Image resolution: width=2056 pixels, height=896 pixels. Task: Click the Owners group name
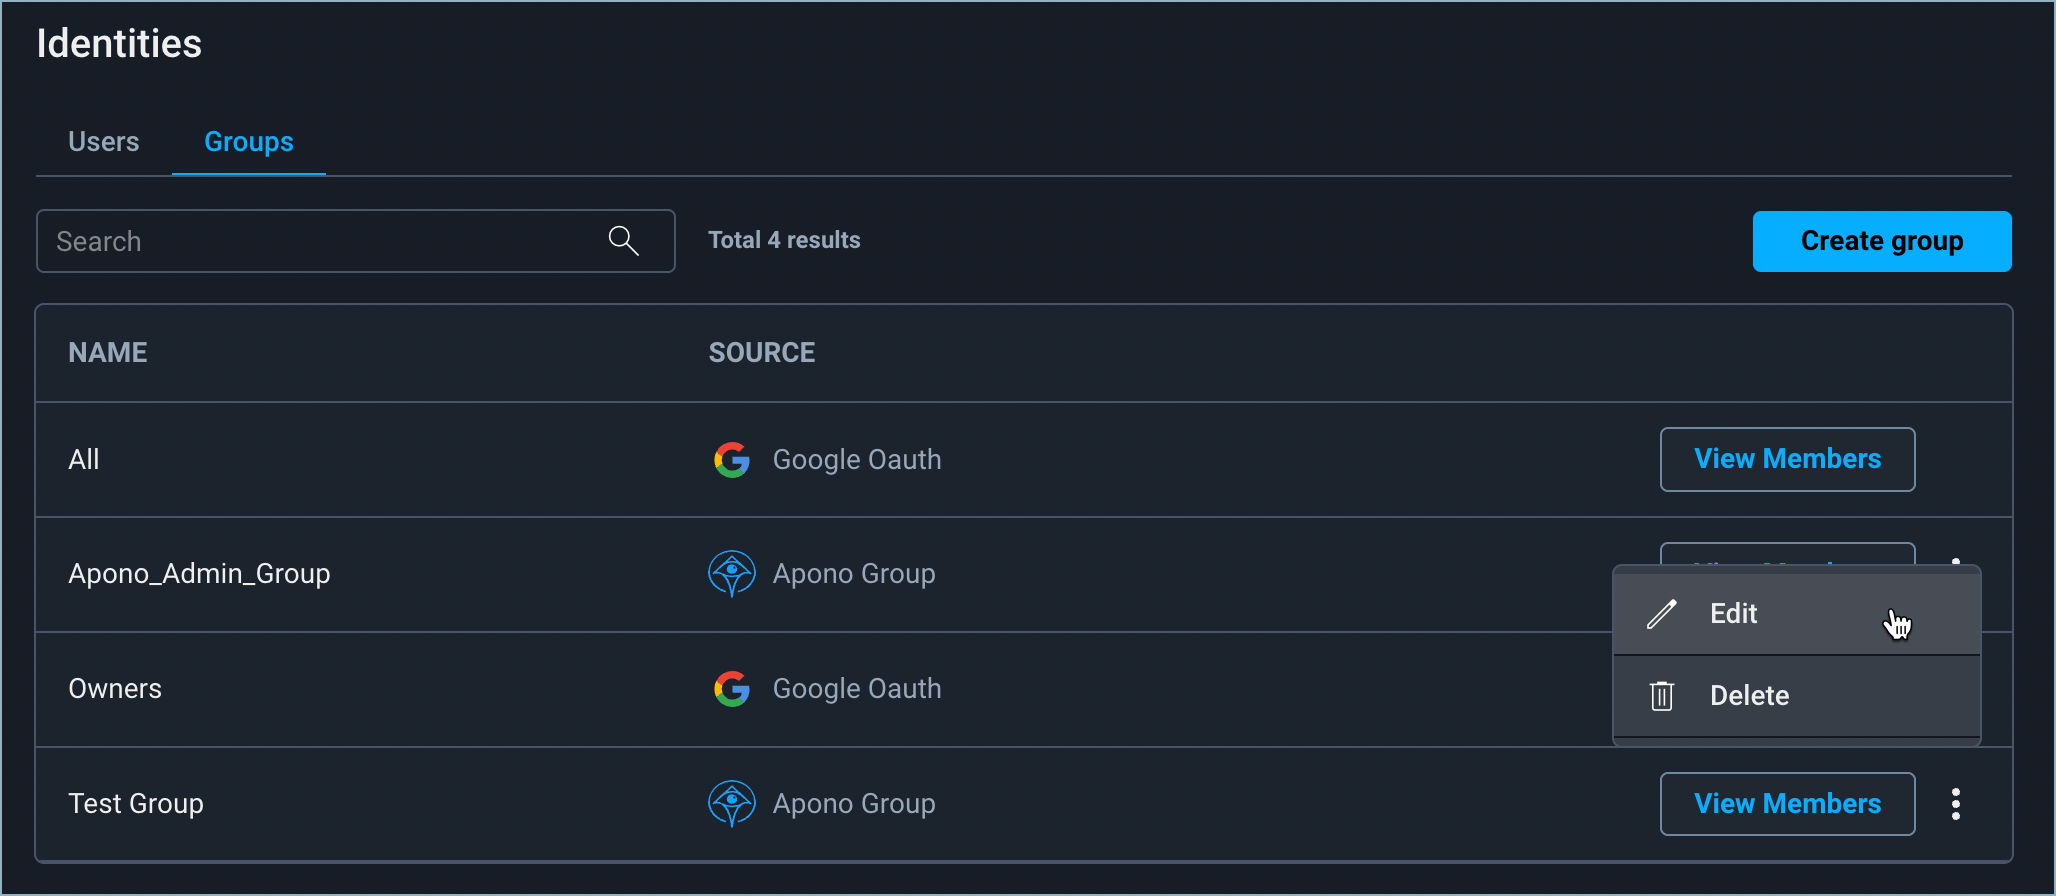click(x=115, y=689)
